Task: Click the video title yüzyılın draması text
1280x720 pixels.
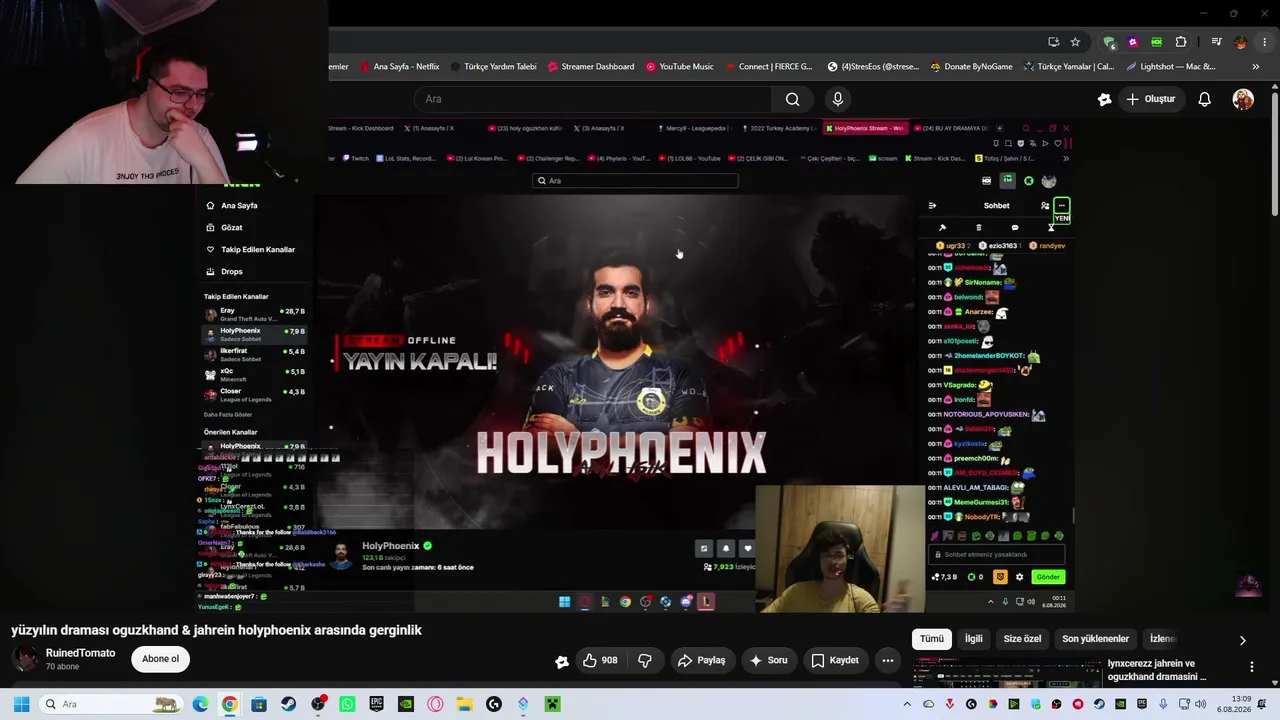Action: [x=217, y=630]
